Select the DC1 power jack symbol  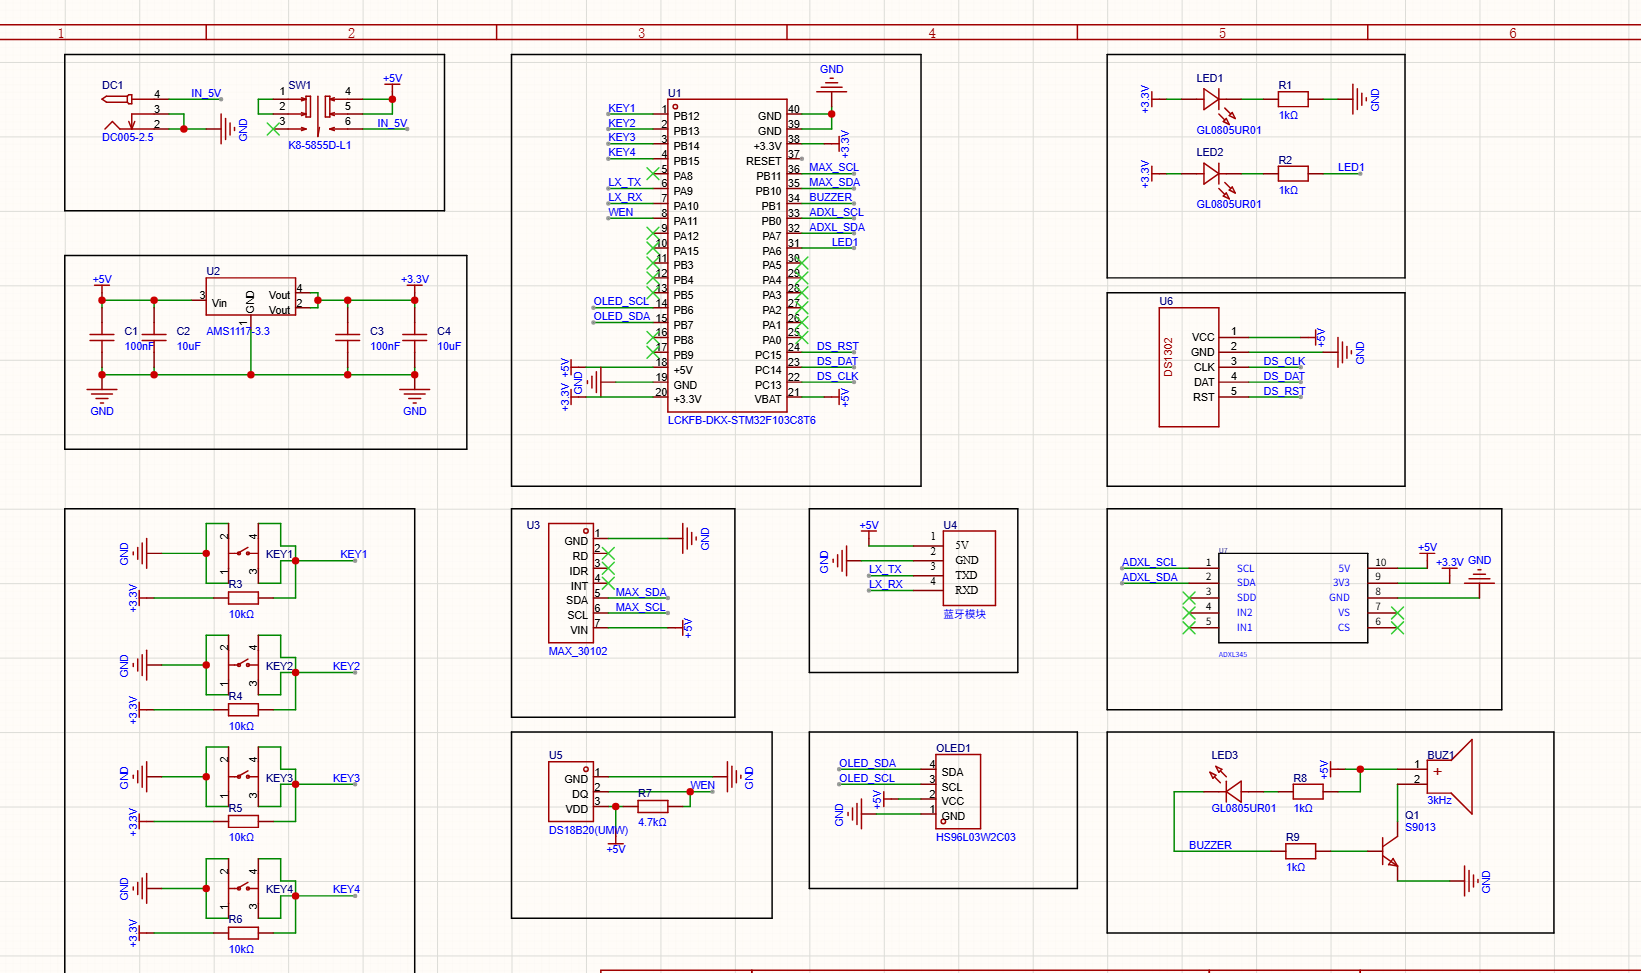click(x=120, y=100)
